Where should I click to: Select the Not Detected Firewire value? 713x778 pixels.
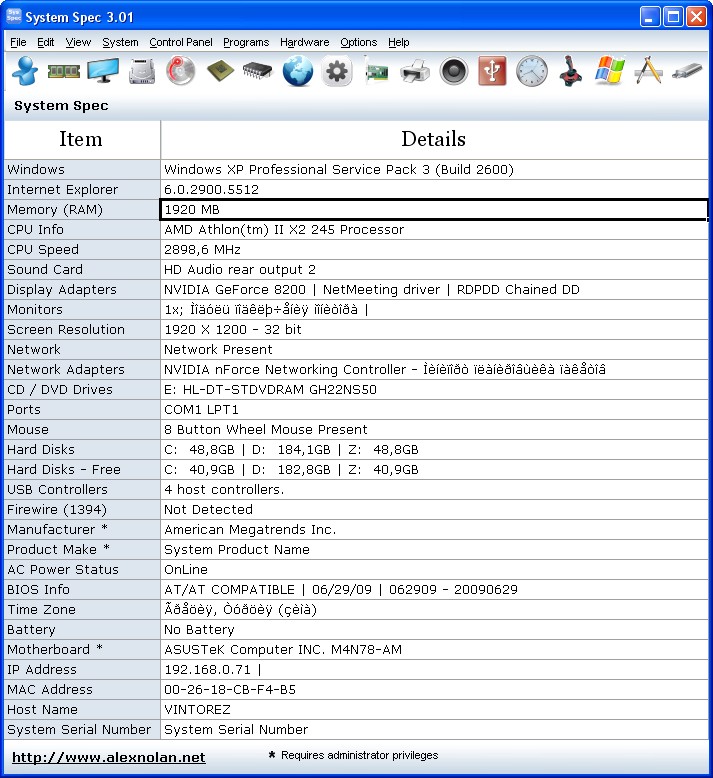tap(434, 510)
